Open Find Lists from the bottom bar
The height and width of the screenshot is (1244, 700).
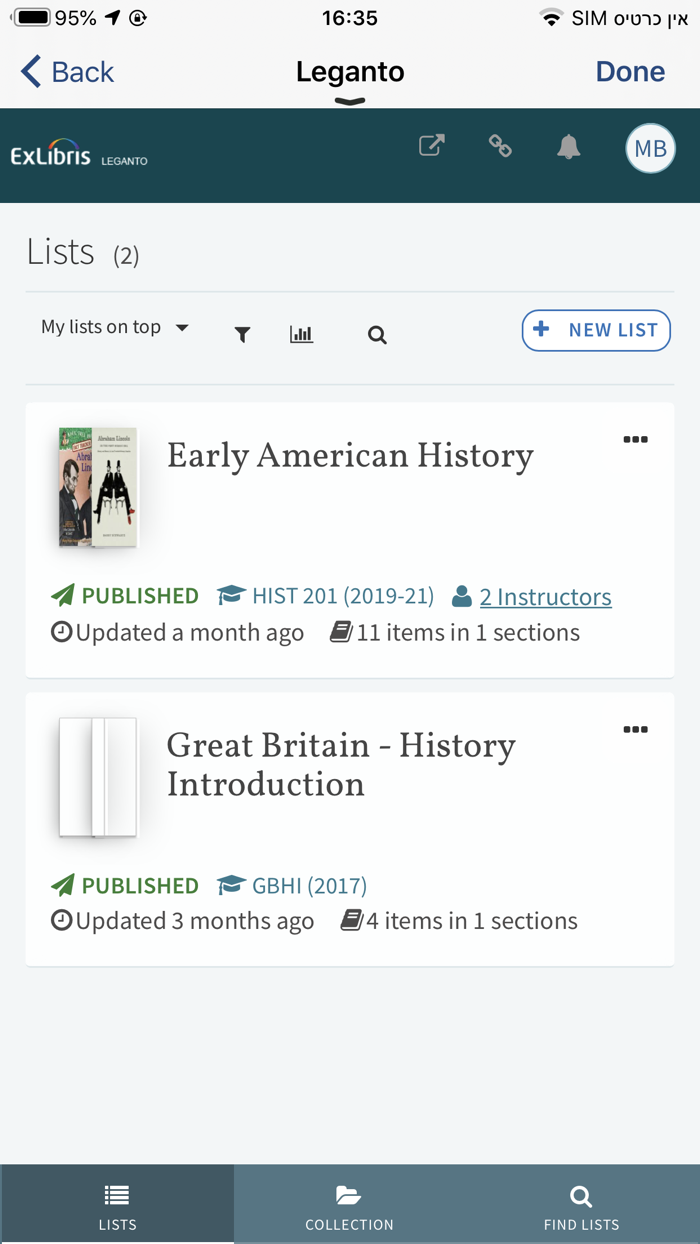pos(581,1203)
